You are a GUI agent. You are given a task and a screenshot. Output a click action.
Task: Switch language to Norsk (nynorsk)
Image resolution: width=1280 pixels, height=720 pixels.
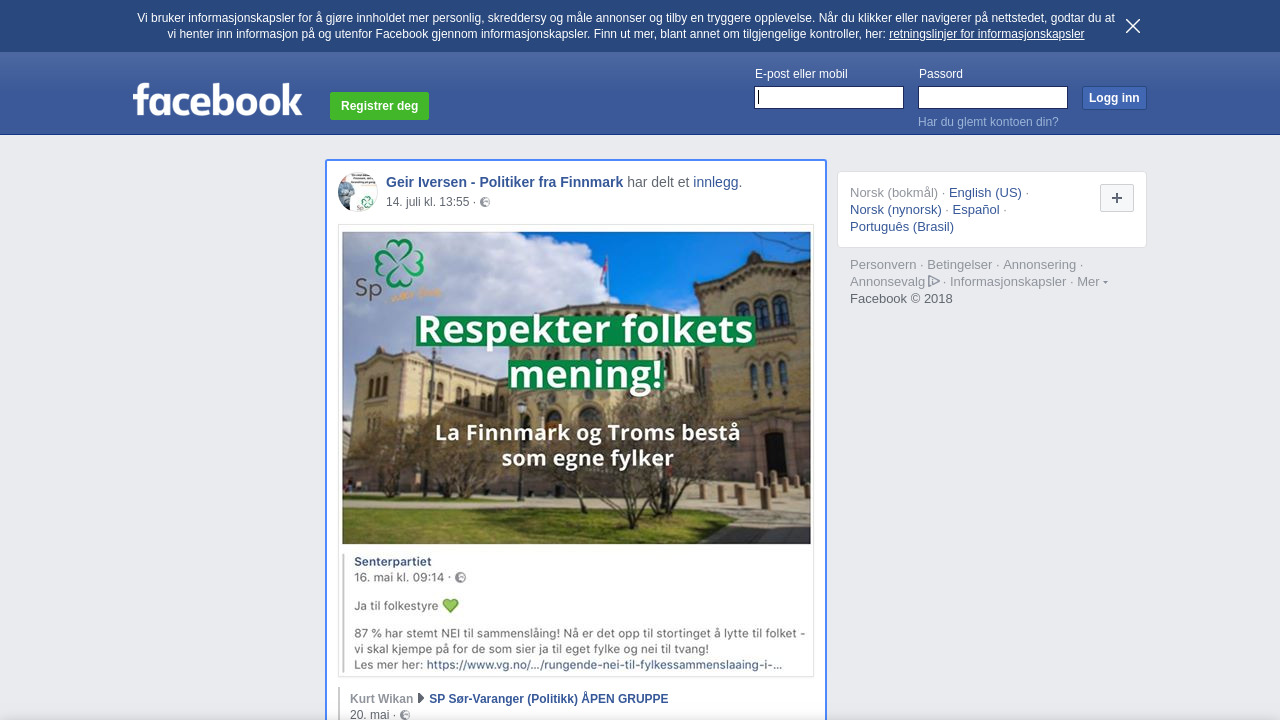[x=896, y=210]
